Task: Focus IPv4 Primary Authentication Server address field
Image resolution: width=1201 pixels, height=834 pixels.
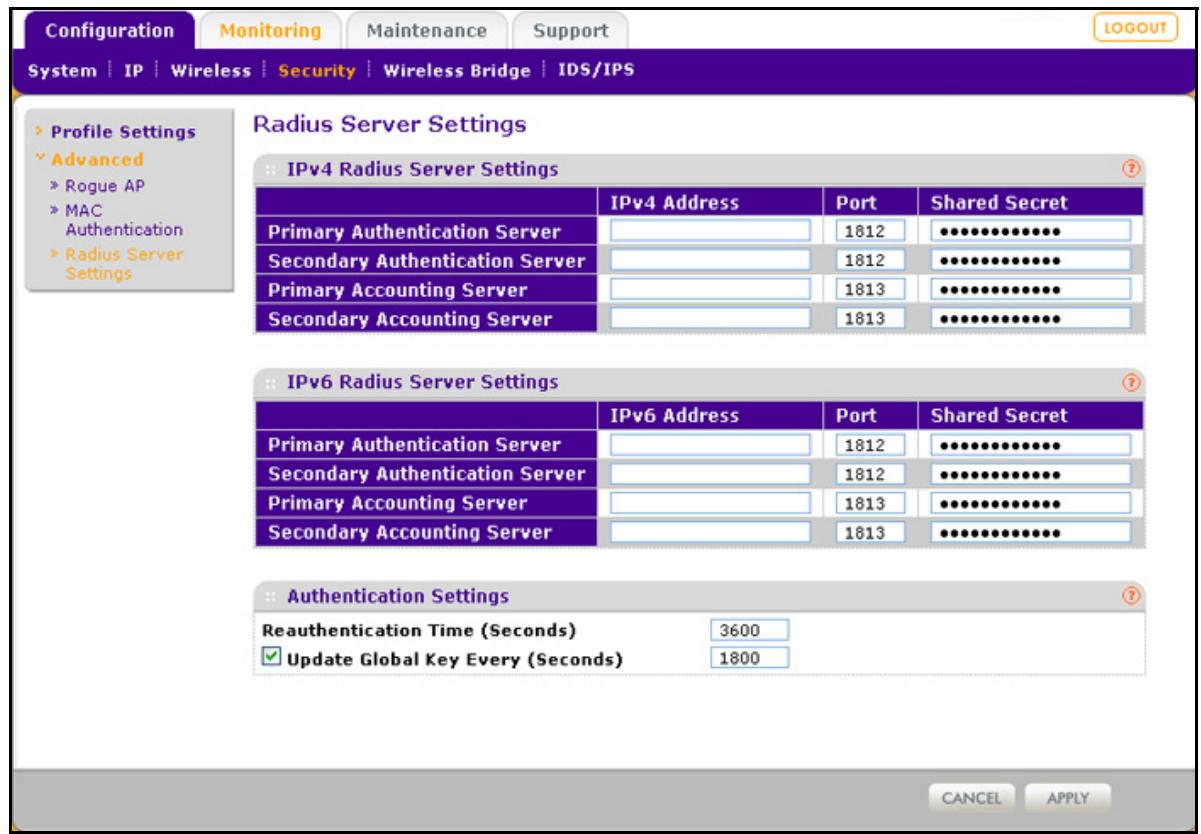Action: 710,232
